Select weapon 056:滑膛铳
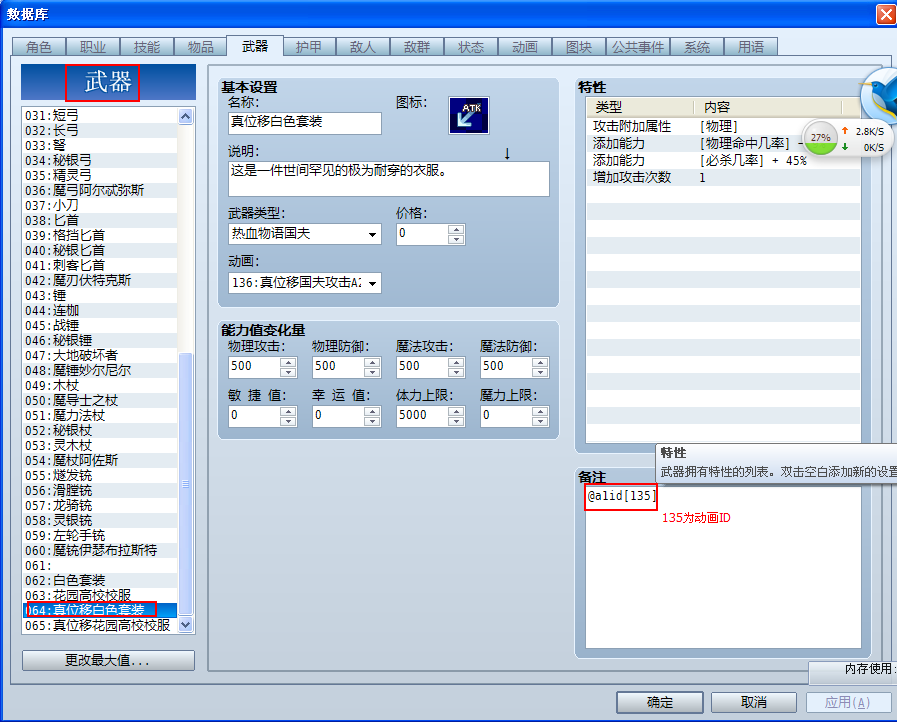 tap(100, 490)
